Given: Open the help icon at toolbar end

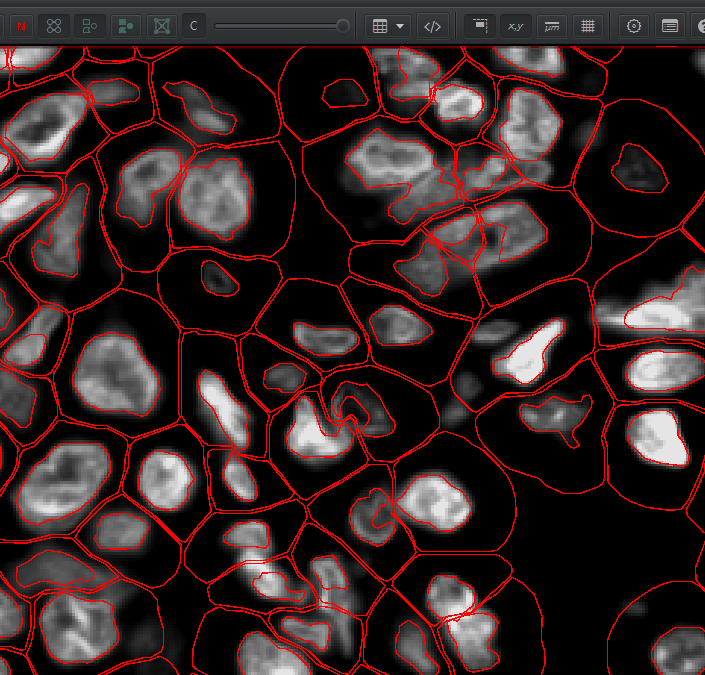Looking at the screenshot, I should pos(699,26).
